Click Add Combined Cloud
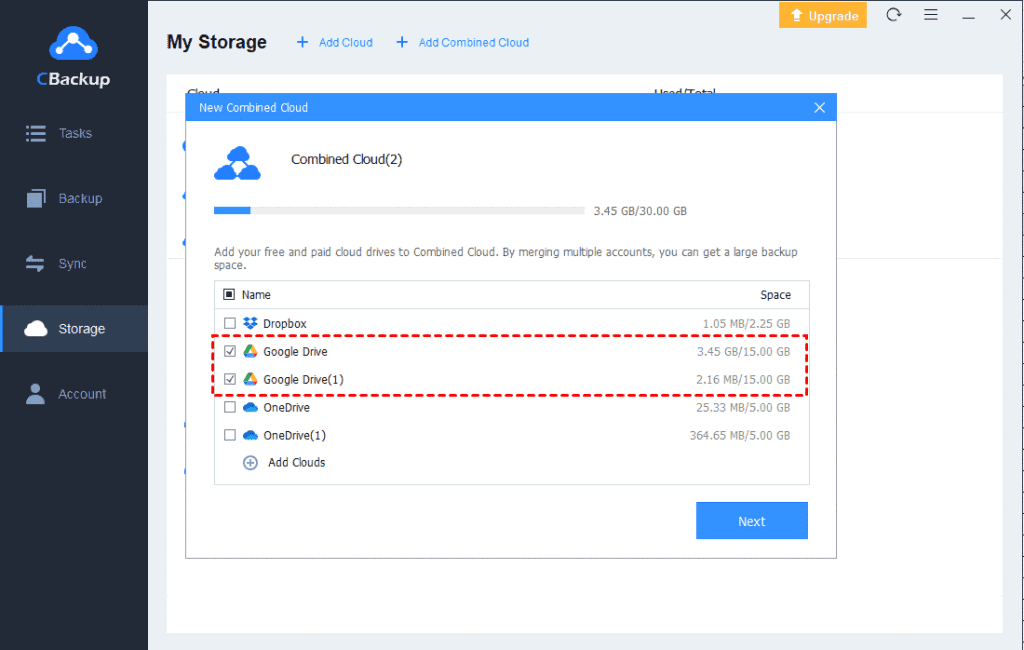The width and height of the screenshot is (1024, 650). point(462,42)
